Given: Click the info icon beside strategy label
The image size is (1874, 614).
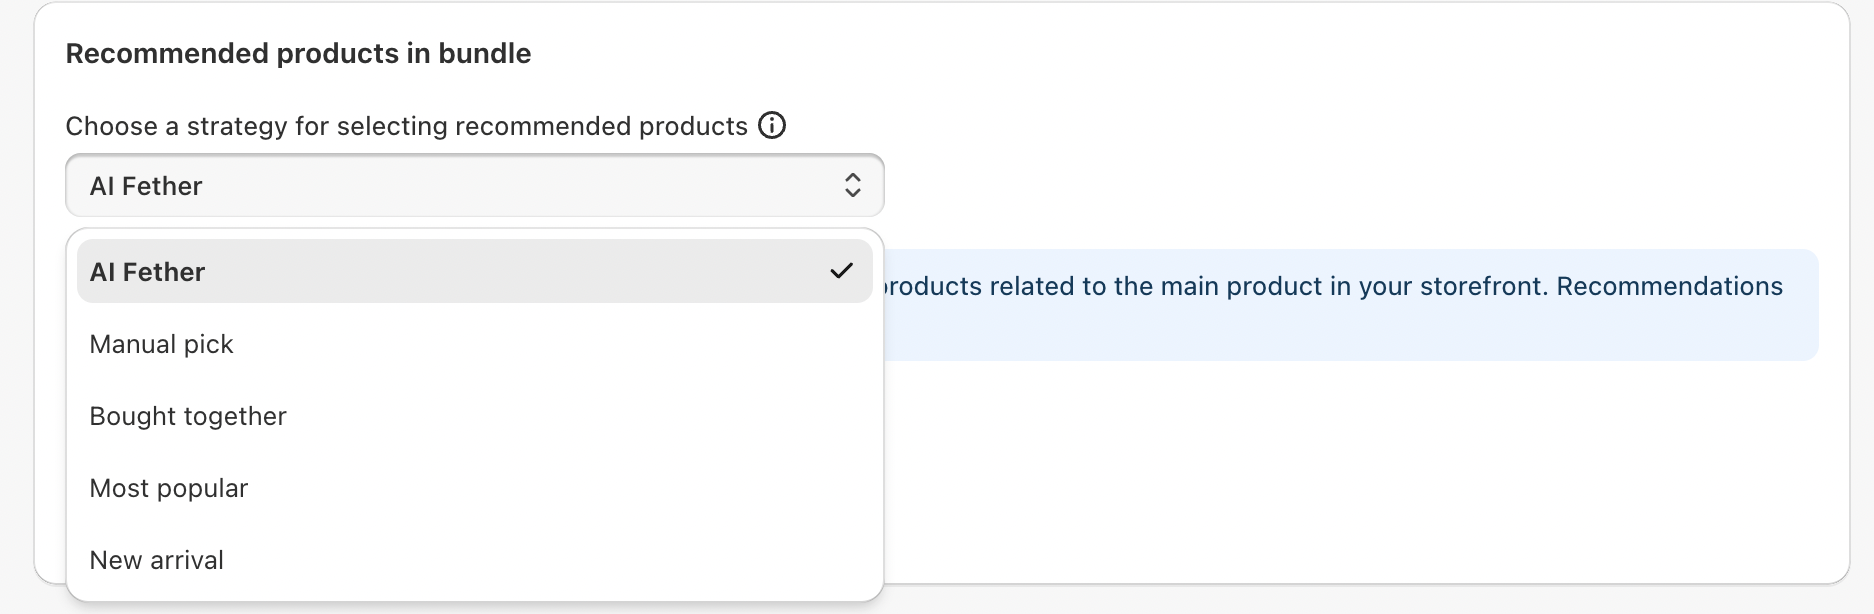Looking at the screenshot, I should (x=772, y=125).
